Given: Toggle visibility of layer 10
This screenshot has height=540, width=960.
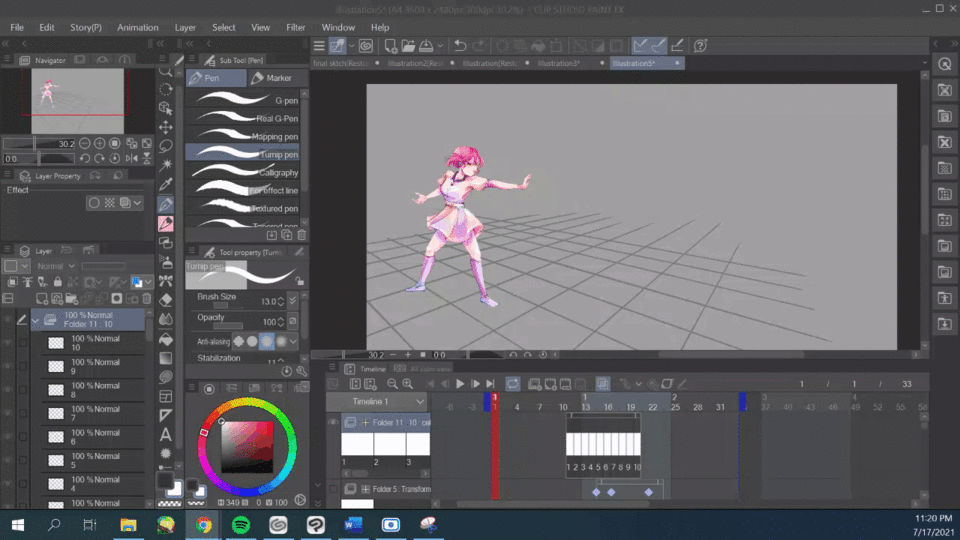Looking at the screenshot, I should 8,343.
